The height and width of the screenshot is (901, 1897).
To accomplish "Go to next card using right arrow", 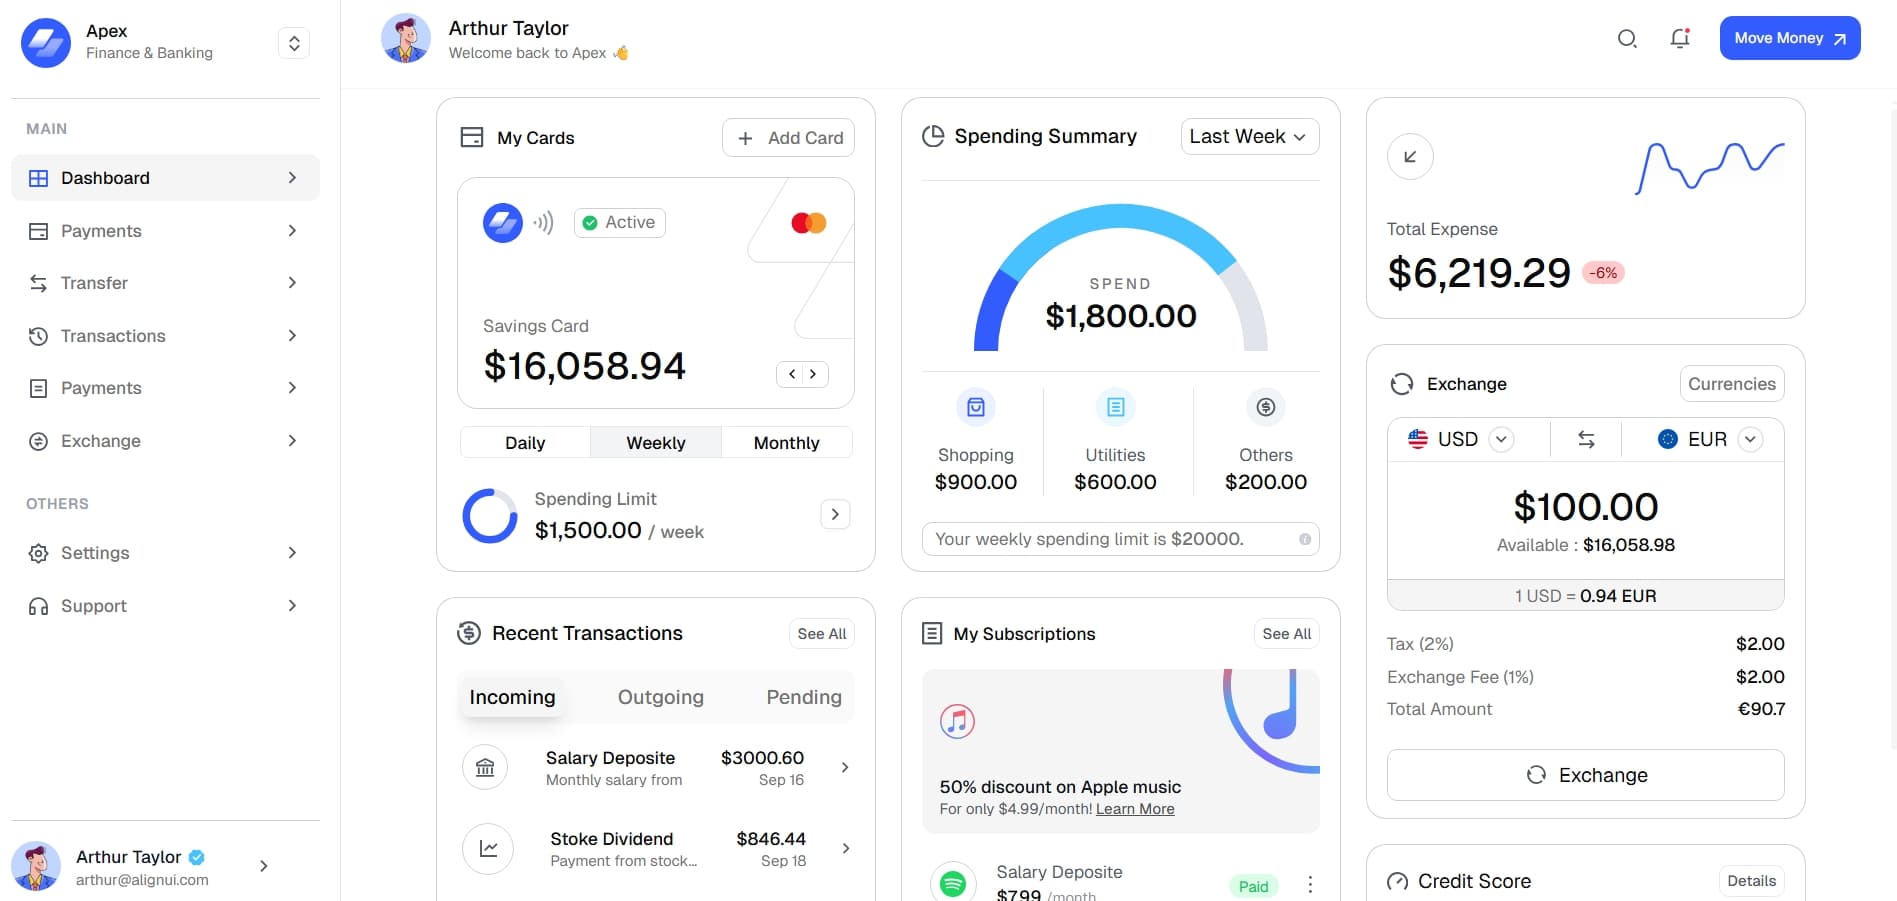I will coord(814,374).
